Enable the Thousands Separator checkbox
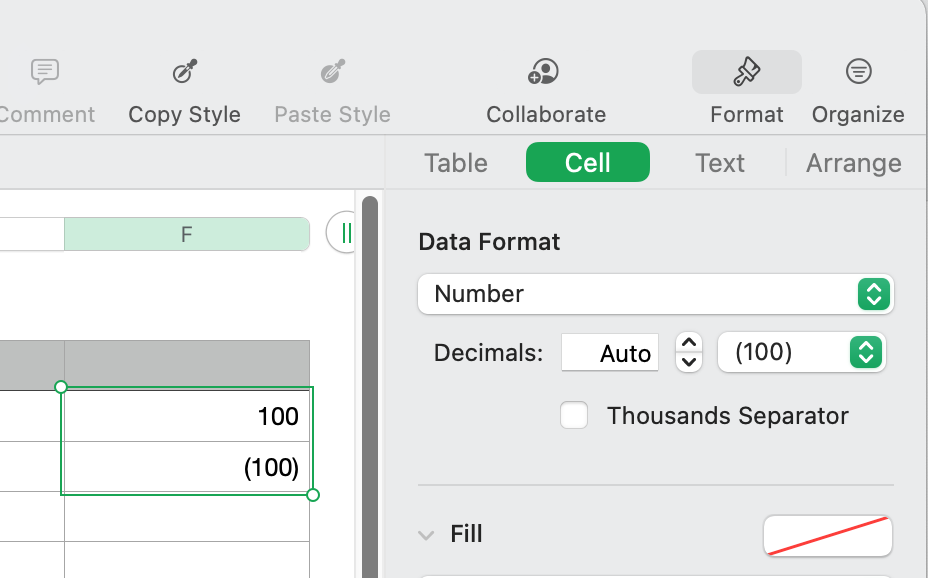928x578 pixels. [574, 415]
